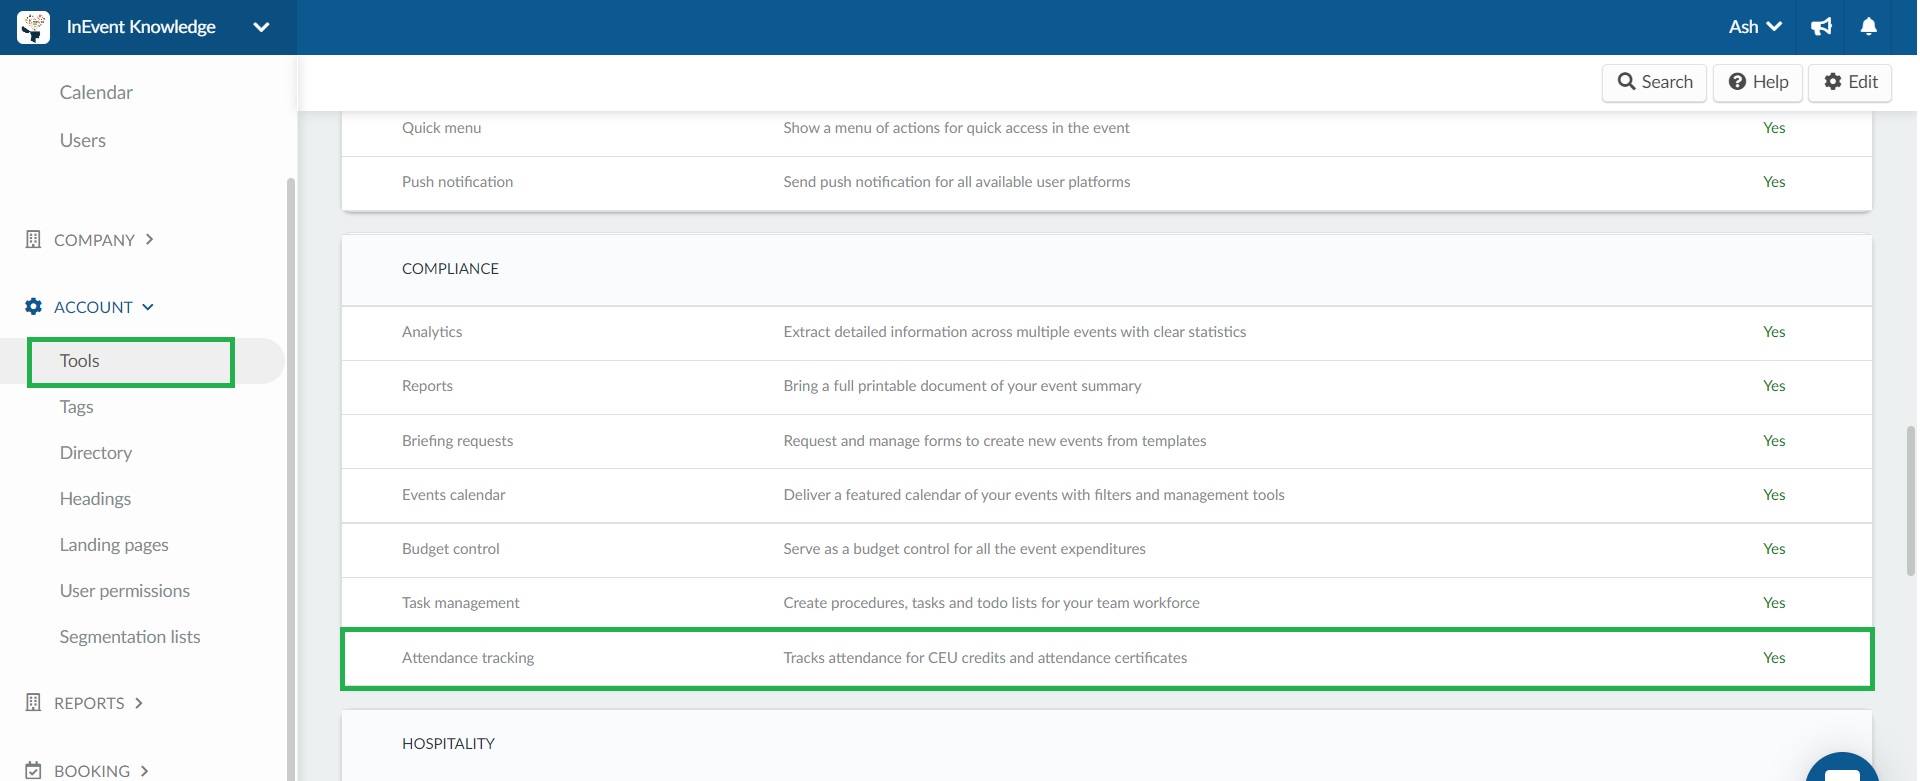Click the sidebar vertical scrollbar

point(291,478)
